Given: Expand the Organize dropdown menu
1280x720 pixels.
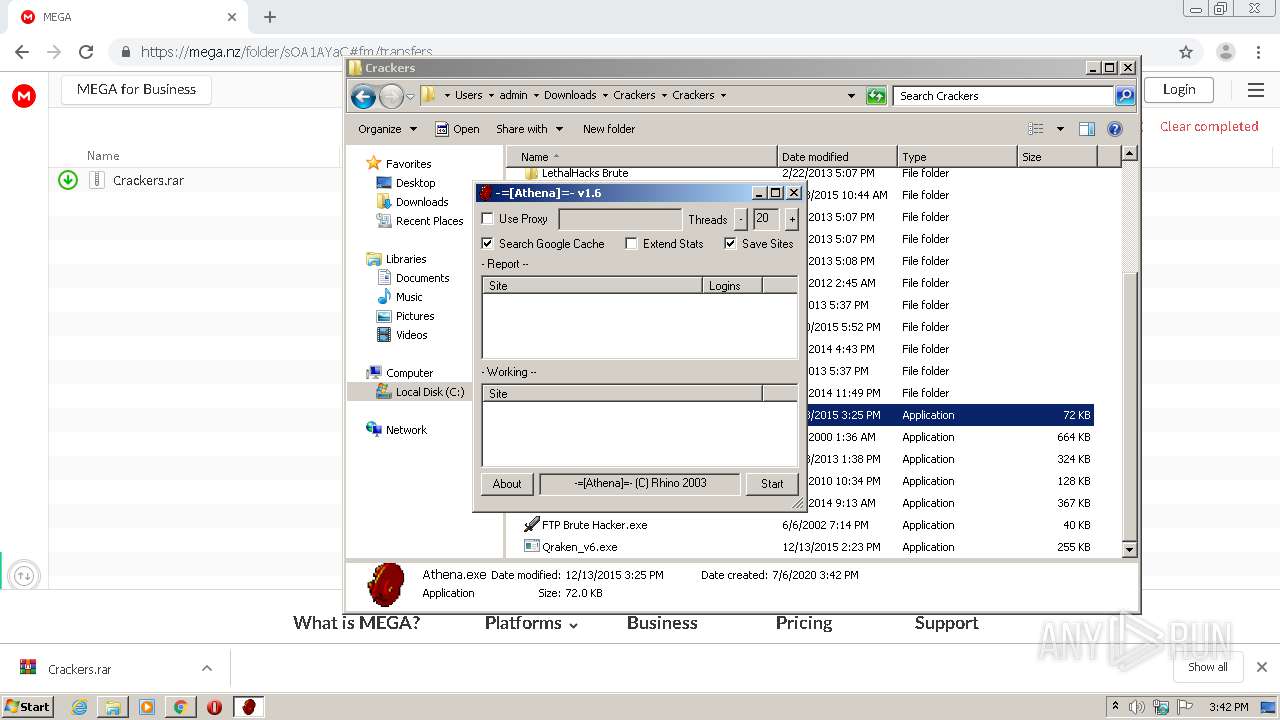Looking at the screenshot, I should click(387, 129).
